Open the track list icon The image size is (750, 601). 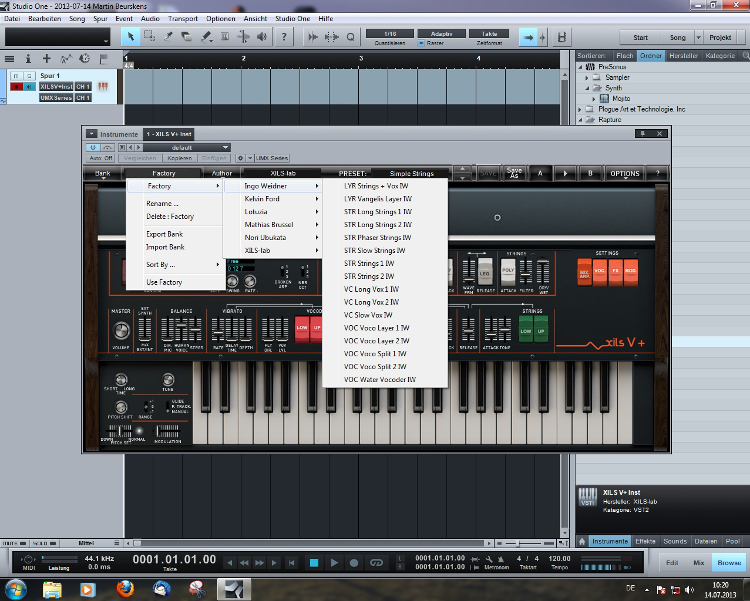(9, 59)
